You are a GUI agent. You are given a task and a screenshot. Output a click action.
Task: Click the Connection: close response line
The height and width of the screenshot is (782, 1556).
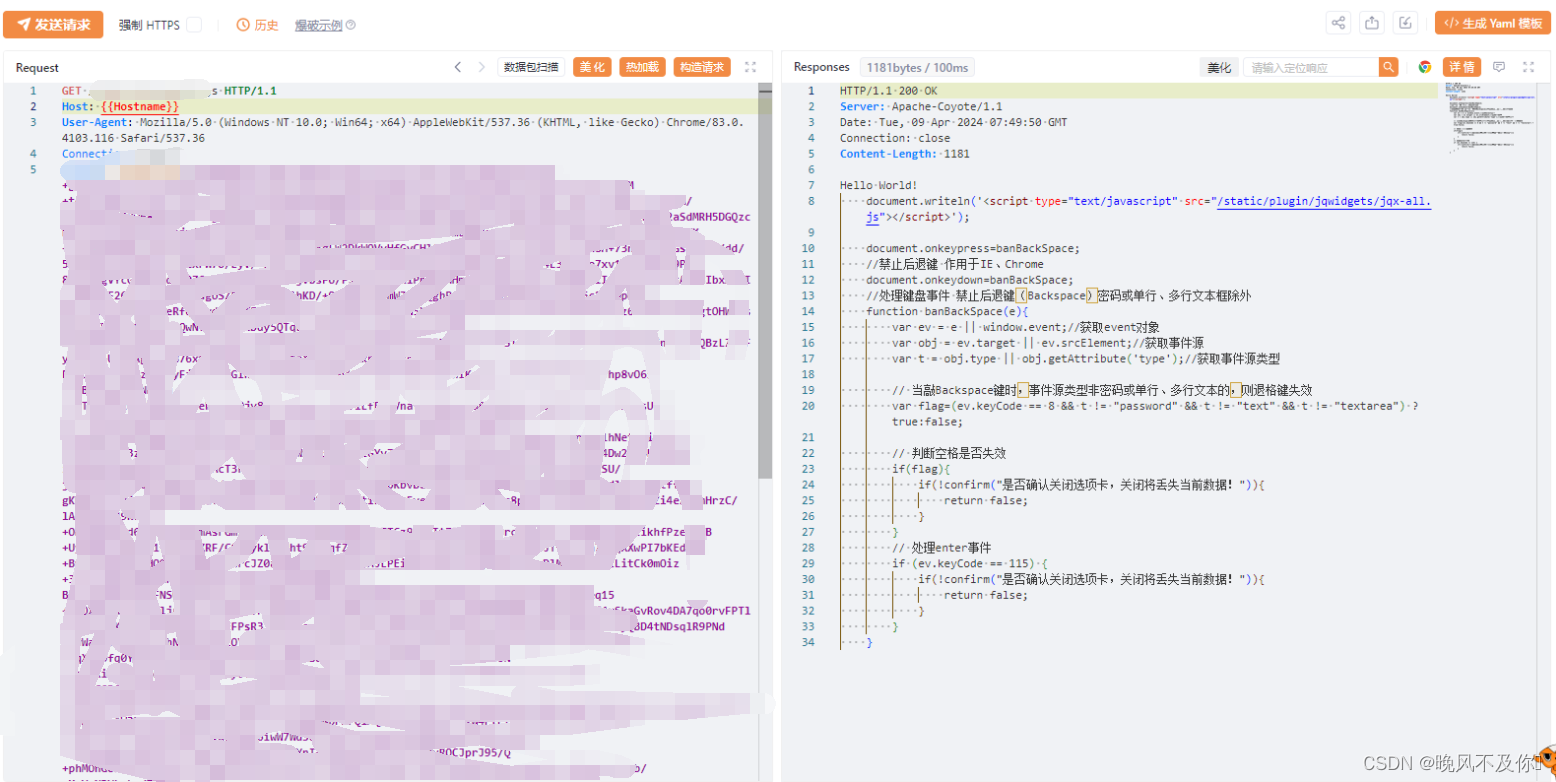[895, 138]
